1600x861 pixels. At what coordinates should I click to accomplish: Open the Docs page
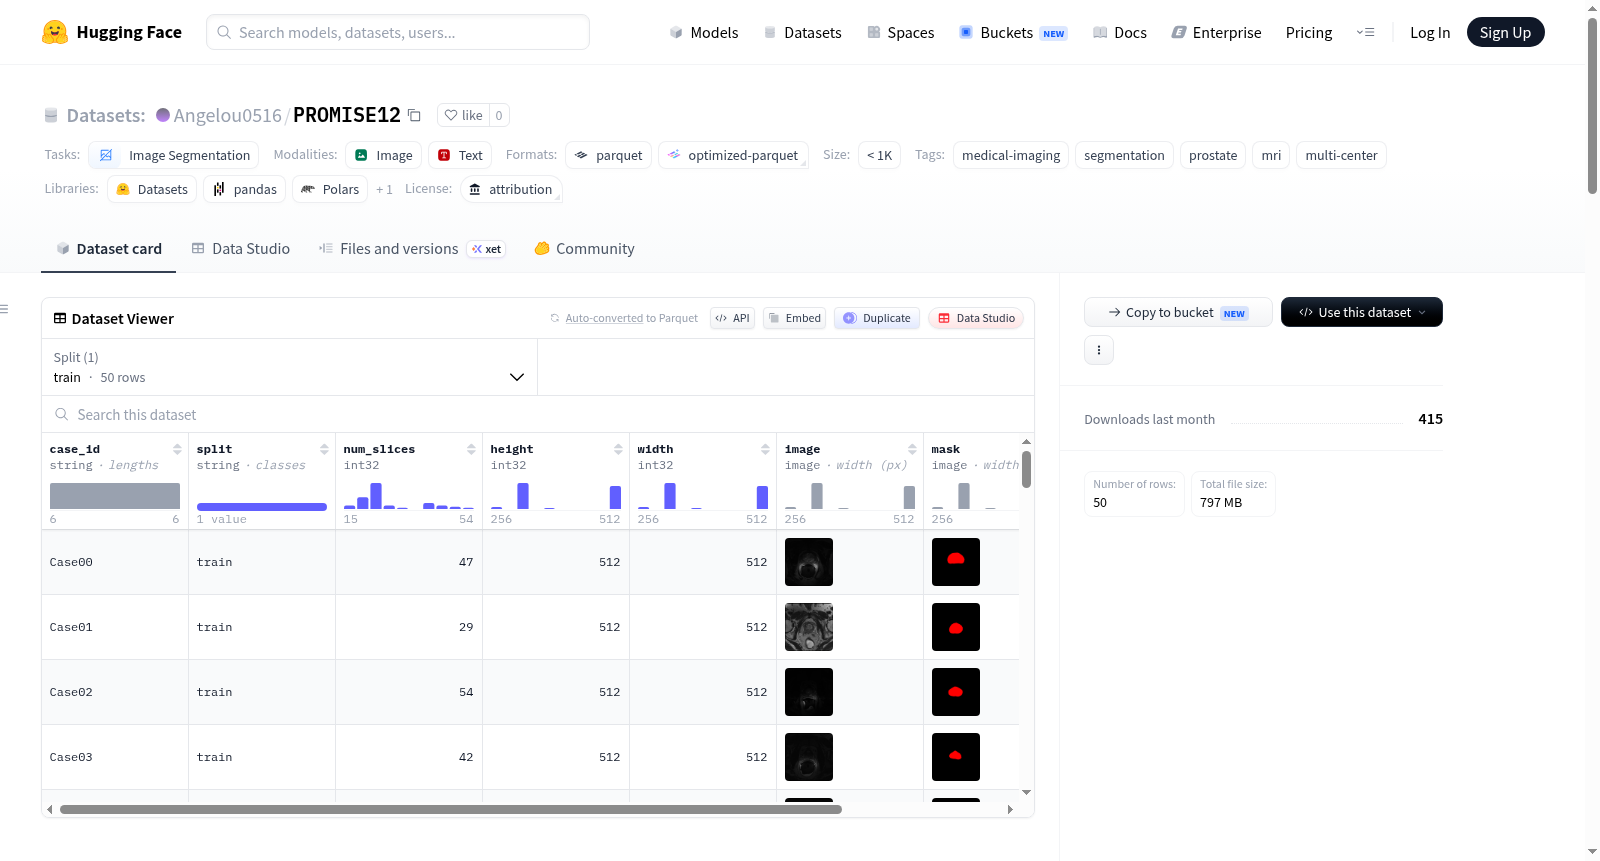(1120, 32)
